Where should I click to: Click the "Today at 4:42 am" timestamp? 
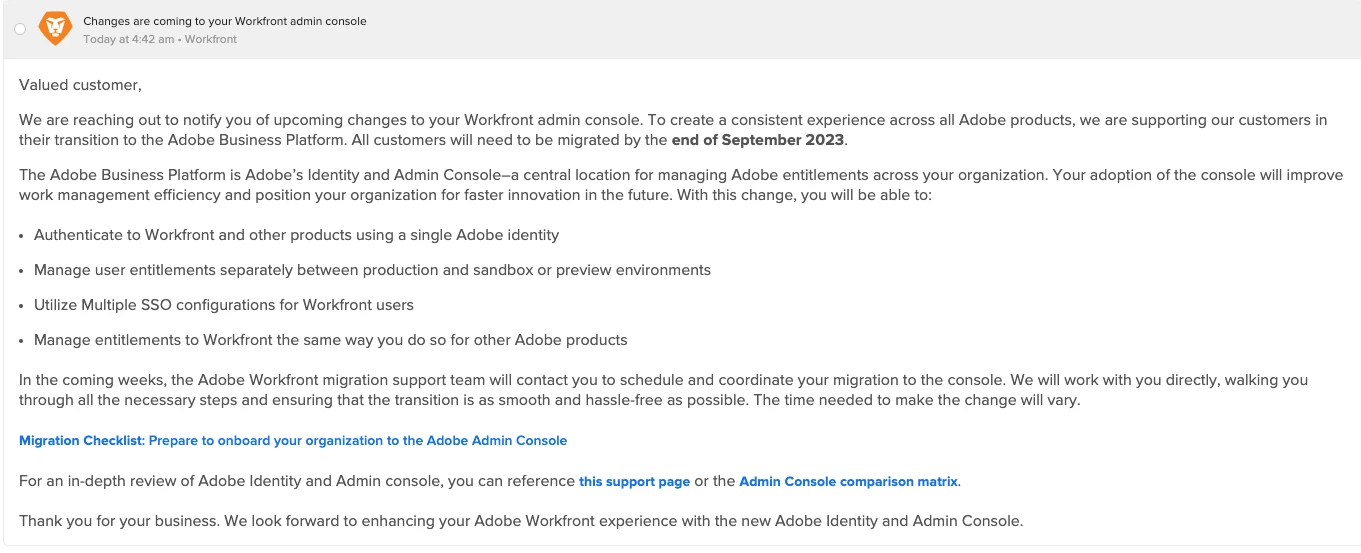click(x=130, y=40)
